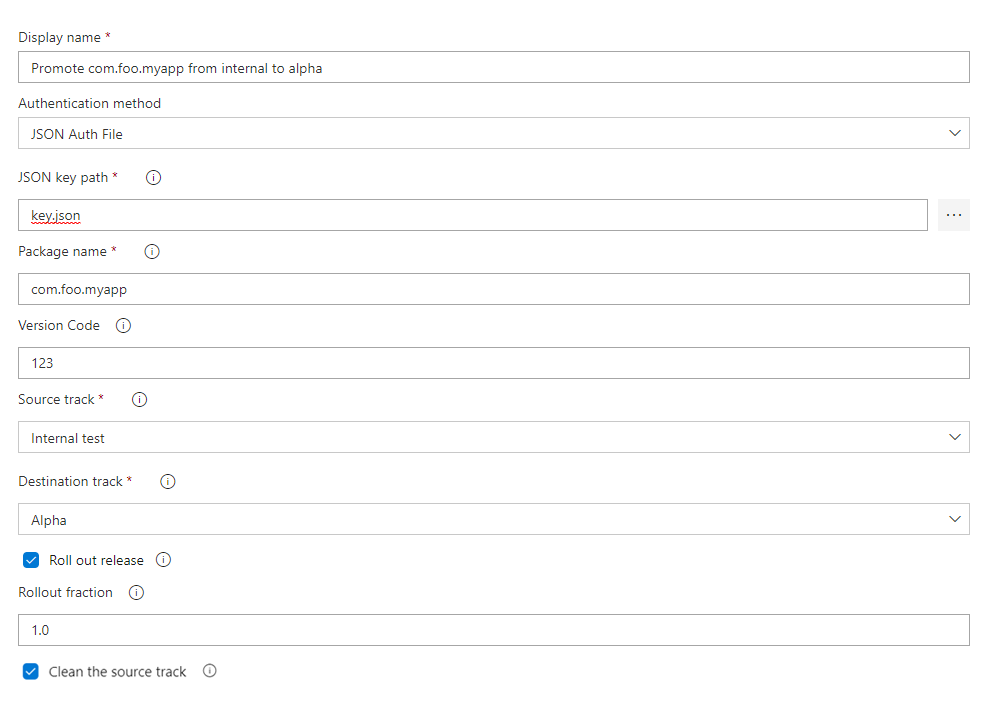Click the Display name text field
Viewport: 983px width, 705px height.
(x=493, y=68)
